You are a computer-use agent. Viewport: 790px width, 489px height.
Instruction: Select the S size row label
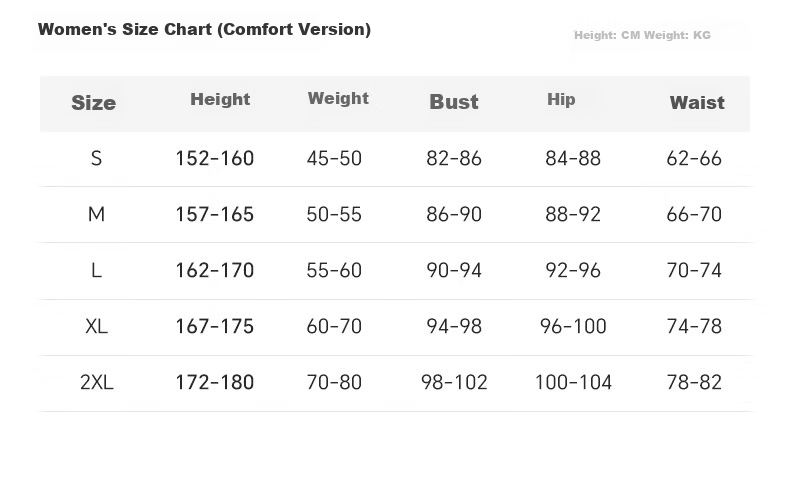[x=96, y=159]
